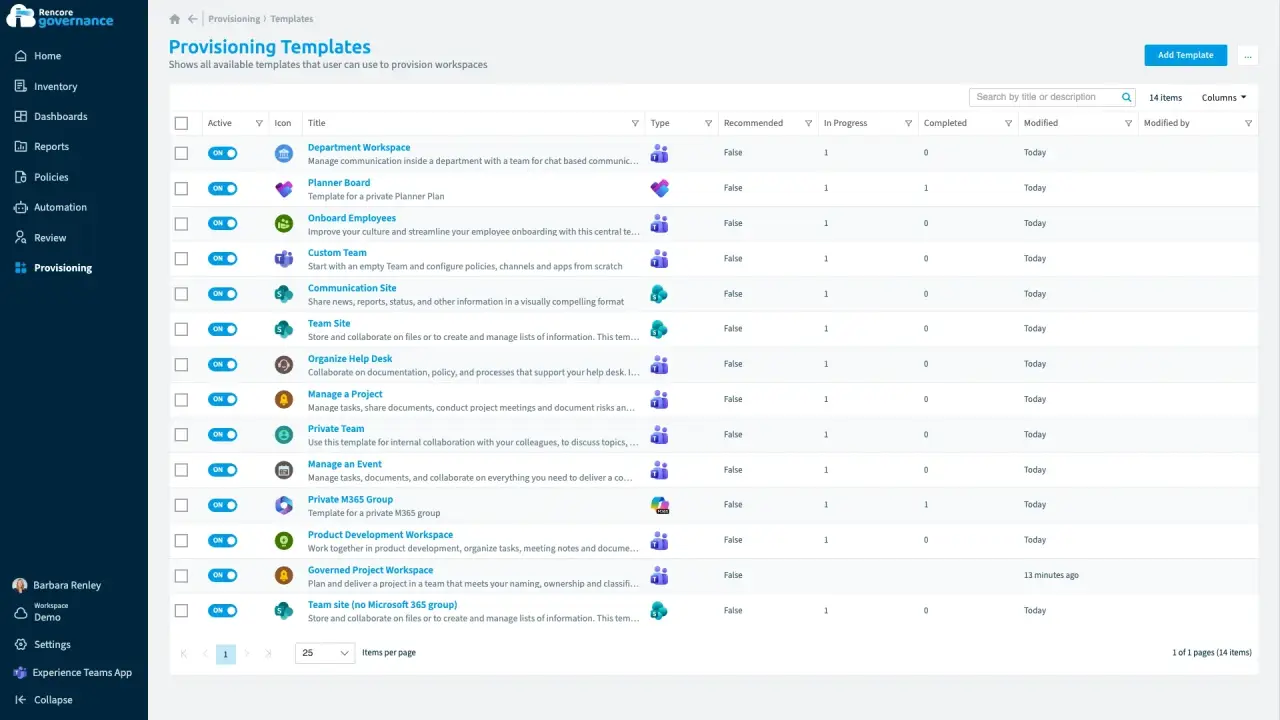The width and height of the screenshot is (1280, 720).
Task: Click the Add Template button
Action: pyautogui.click(x=1185, y=55)
